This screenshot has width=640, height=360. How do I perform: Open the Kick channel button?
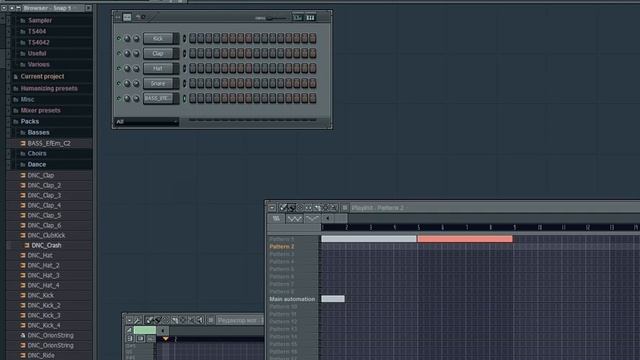(x=158, y=38)
